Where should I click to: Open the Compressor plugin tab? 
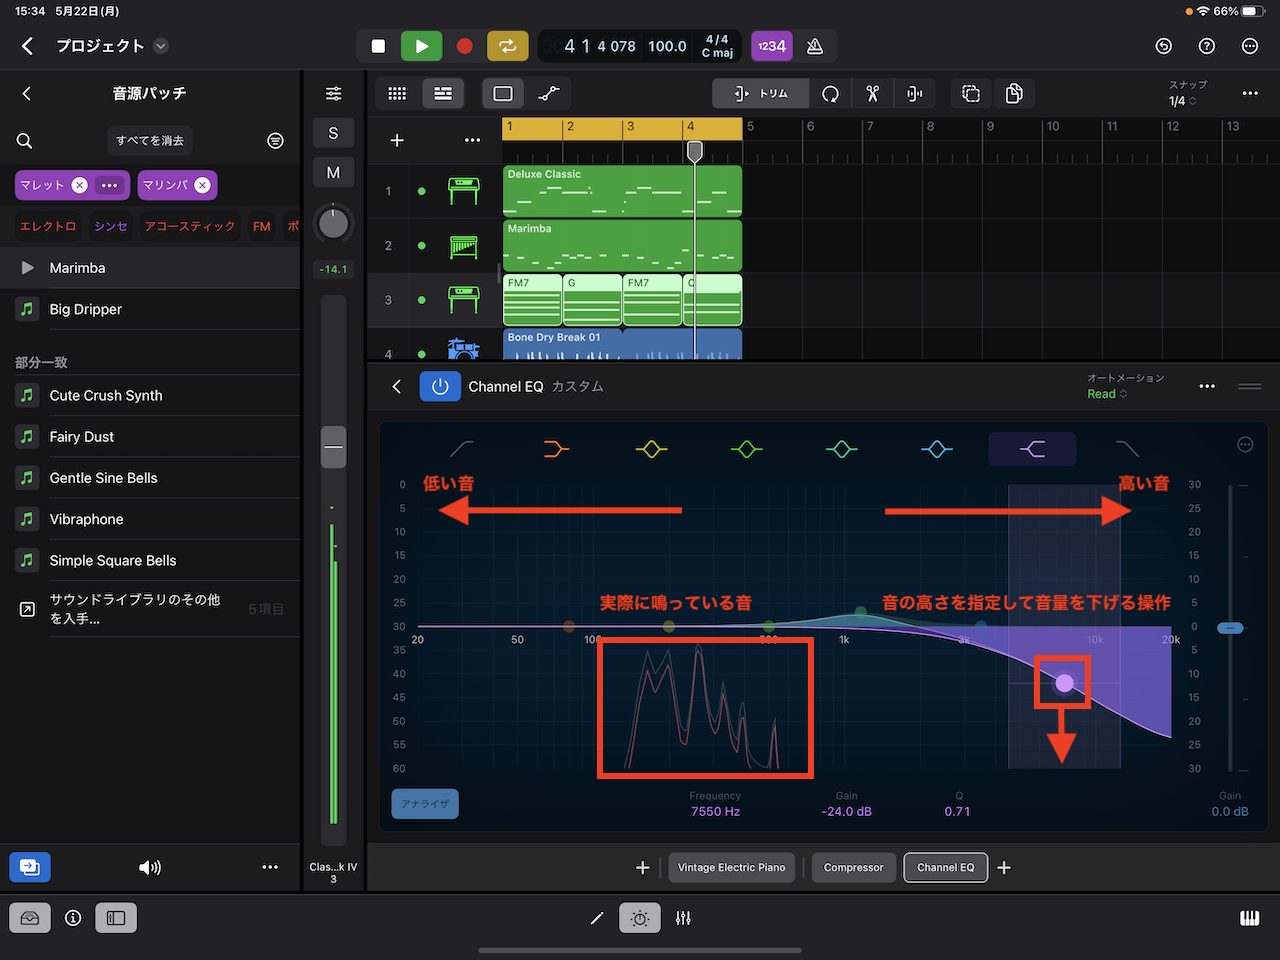[x=853, y=868]
